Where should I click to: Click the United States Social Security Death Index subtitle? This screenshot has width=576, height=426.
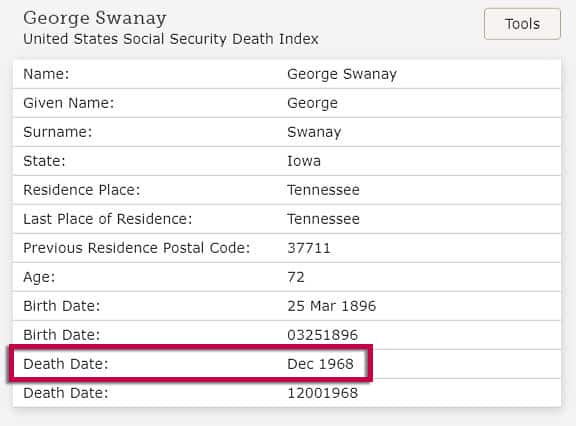171,39
